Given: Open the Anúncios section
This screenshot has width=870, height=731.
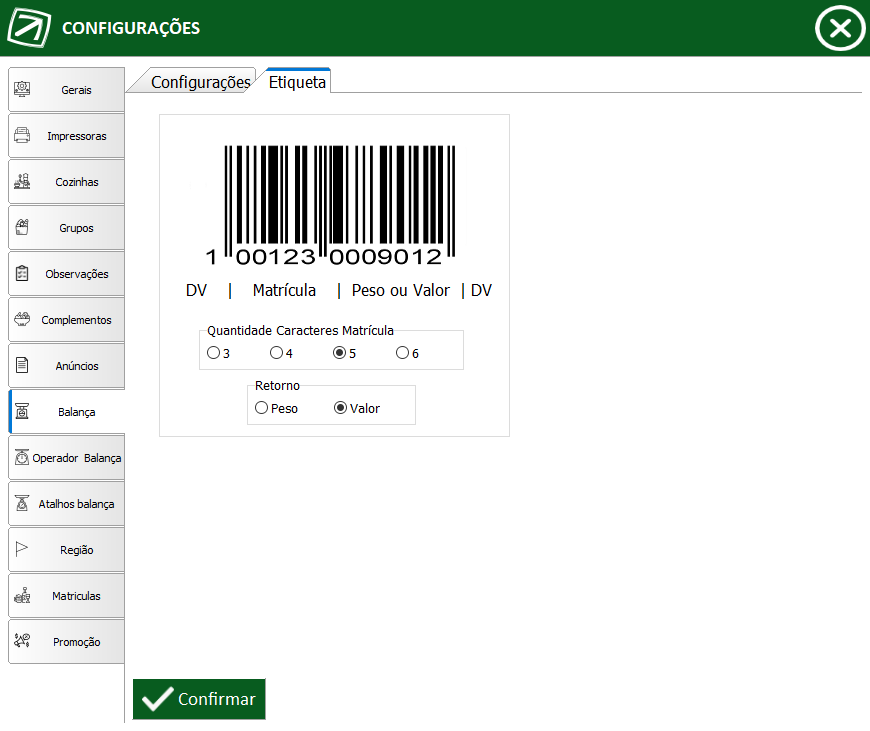Looking at the screenshot, I should tap(67, 366).
